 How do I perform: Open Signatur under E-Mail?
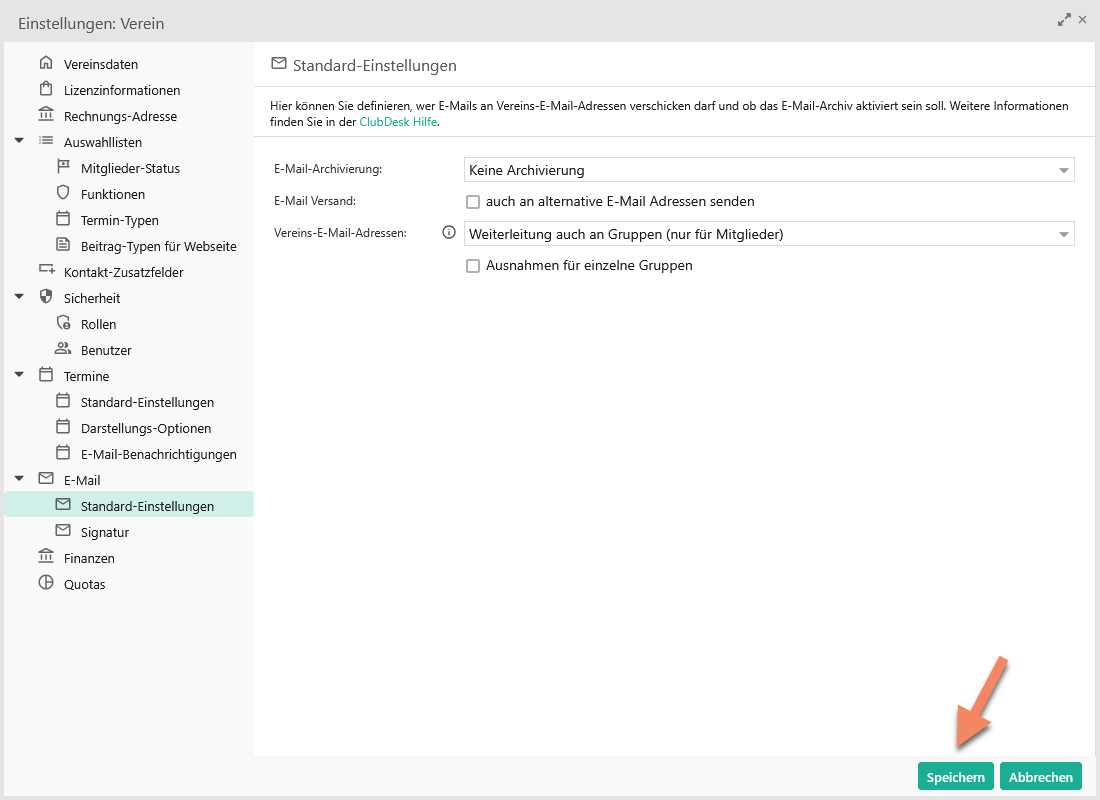click(105, 532)
